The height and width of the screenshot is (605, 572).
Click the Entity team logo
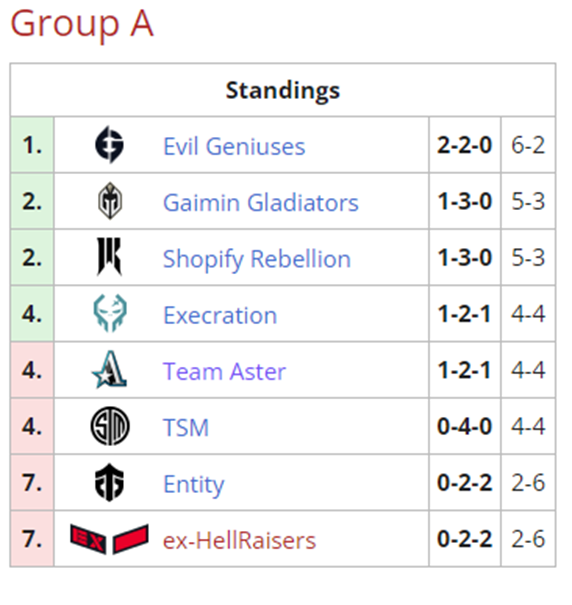110,482
